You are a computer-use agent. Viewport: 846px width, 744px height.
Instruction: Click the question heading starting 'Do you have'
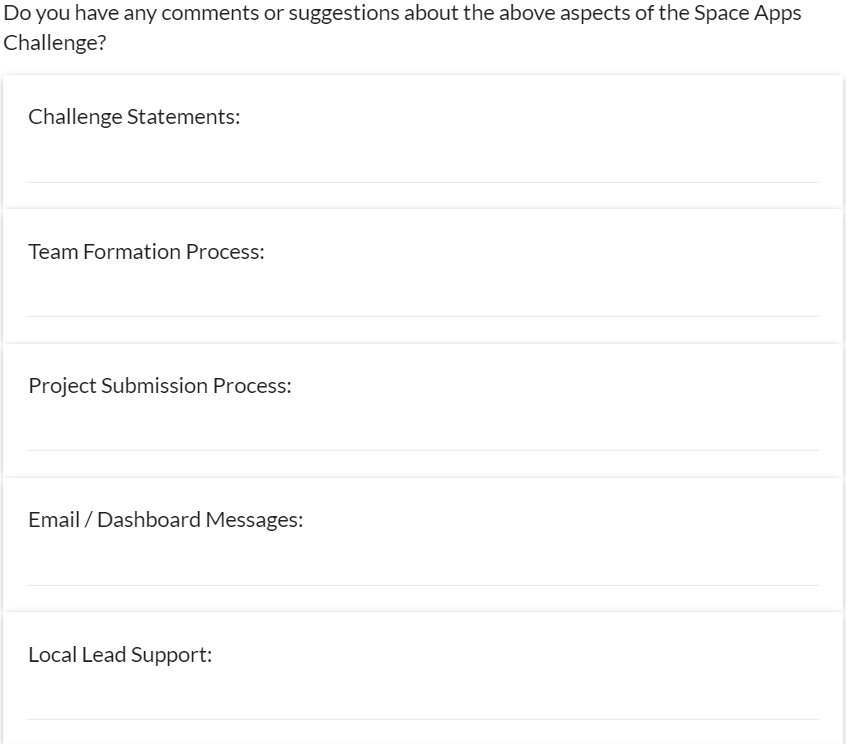pos(402,15)
